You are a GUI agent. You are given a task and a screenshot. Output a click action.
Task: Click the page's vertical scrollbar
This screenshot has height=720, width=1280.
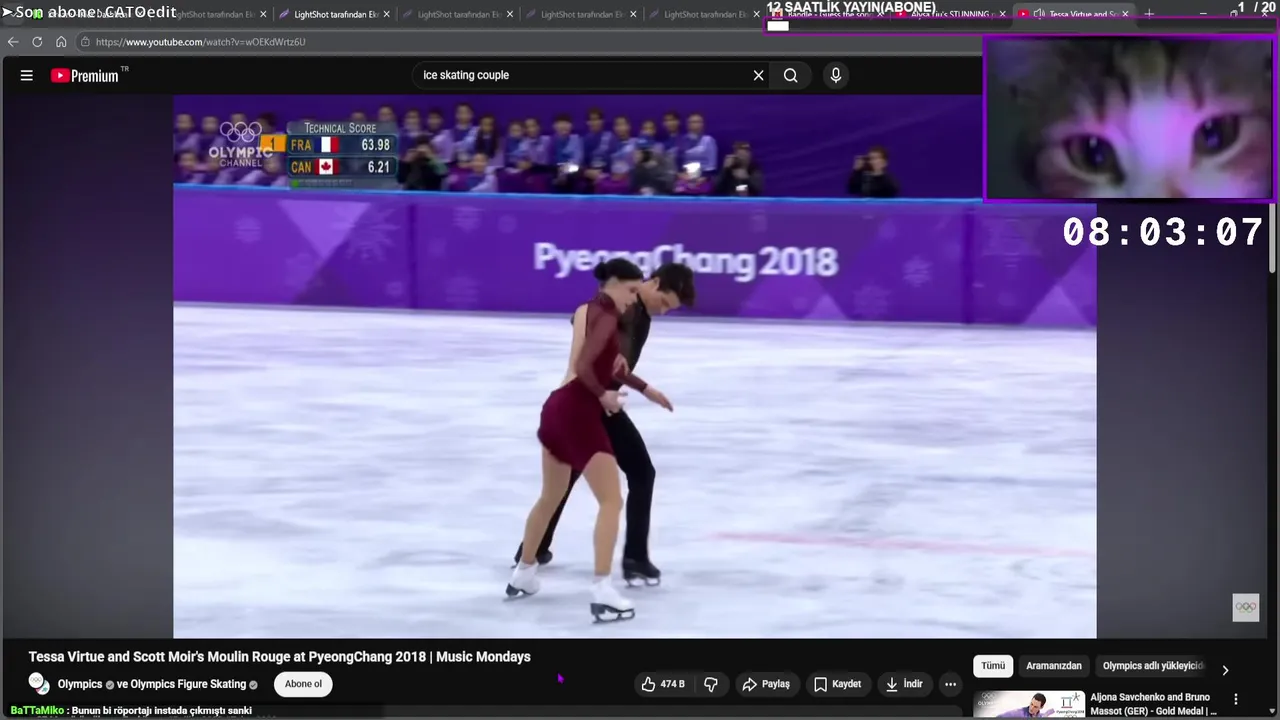1273,238
